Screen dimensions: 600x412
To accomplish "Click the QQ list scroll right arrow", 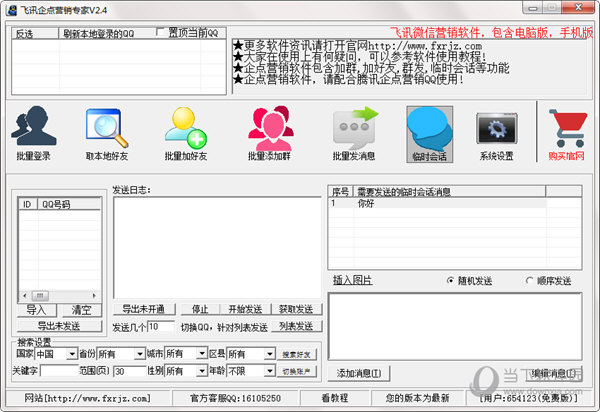I will coord(94,296).
